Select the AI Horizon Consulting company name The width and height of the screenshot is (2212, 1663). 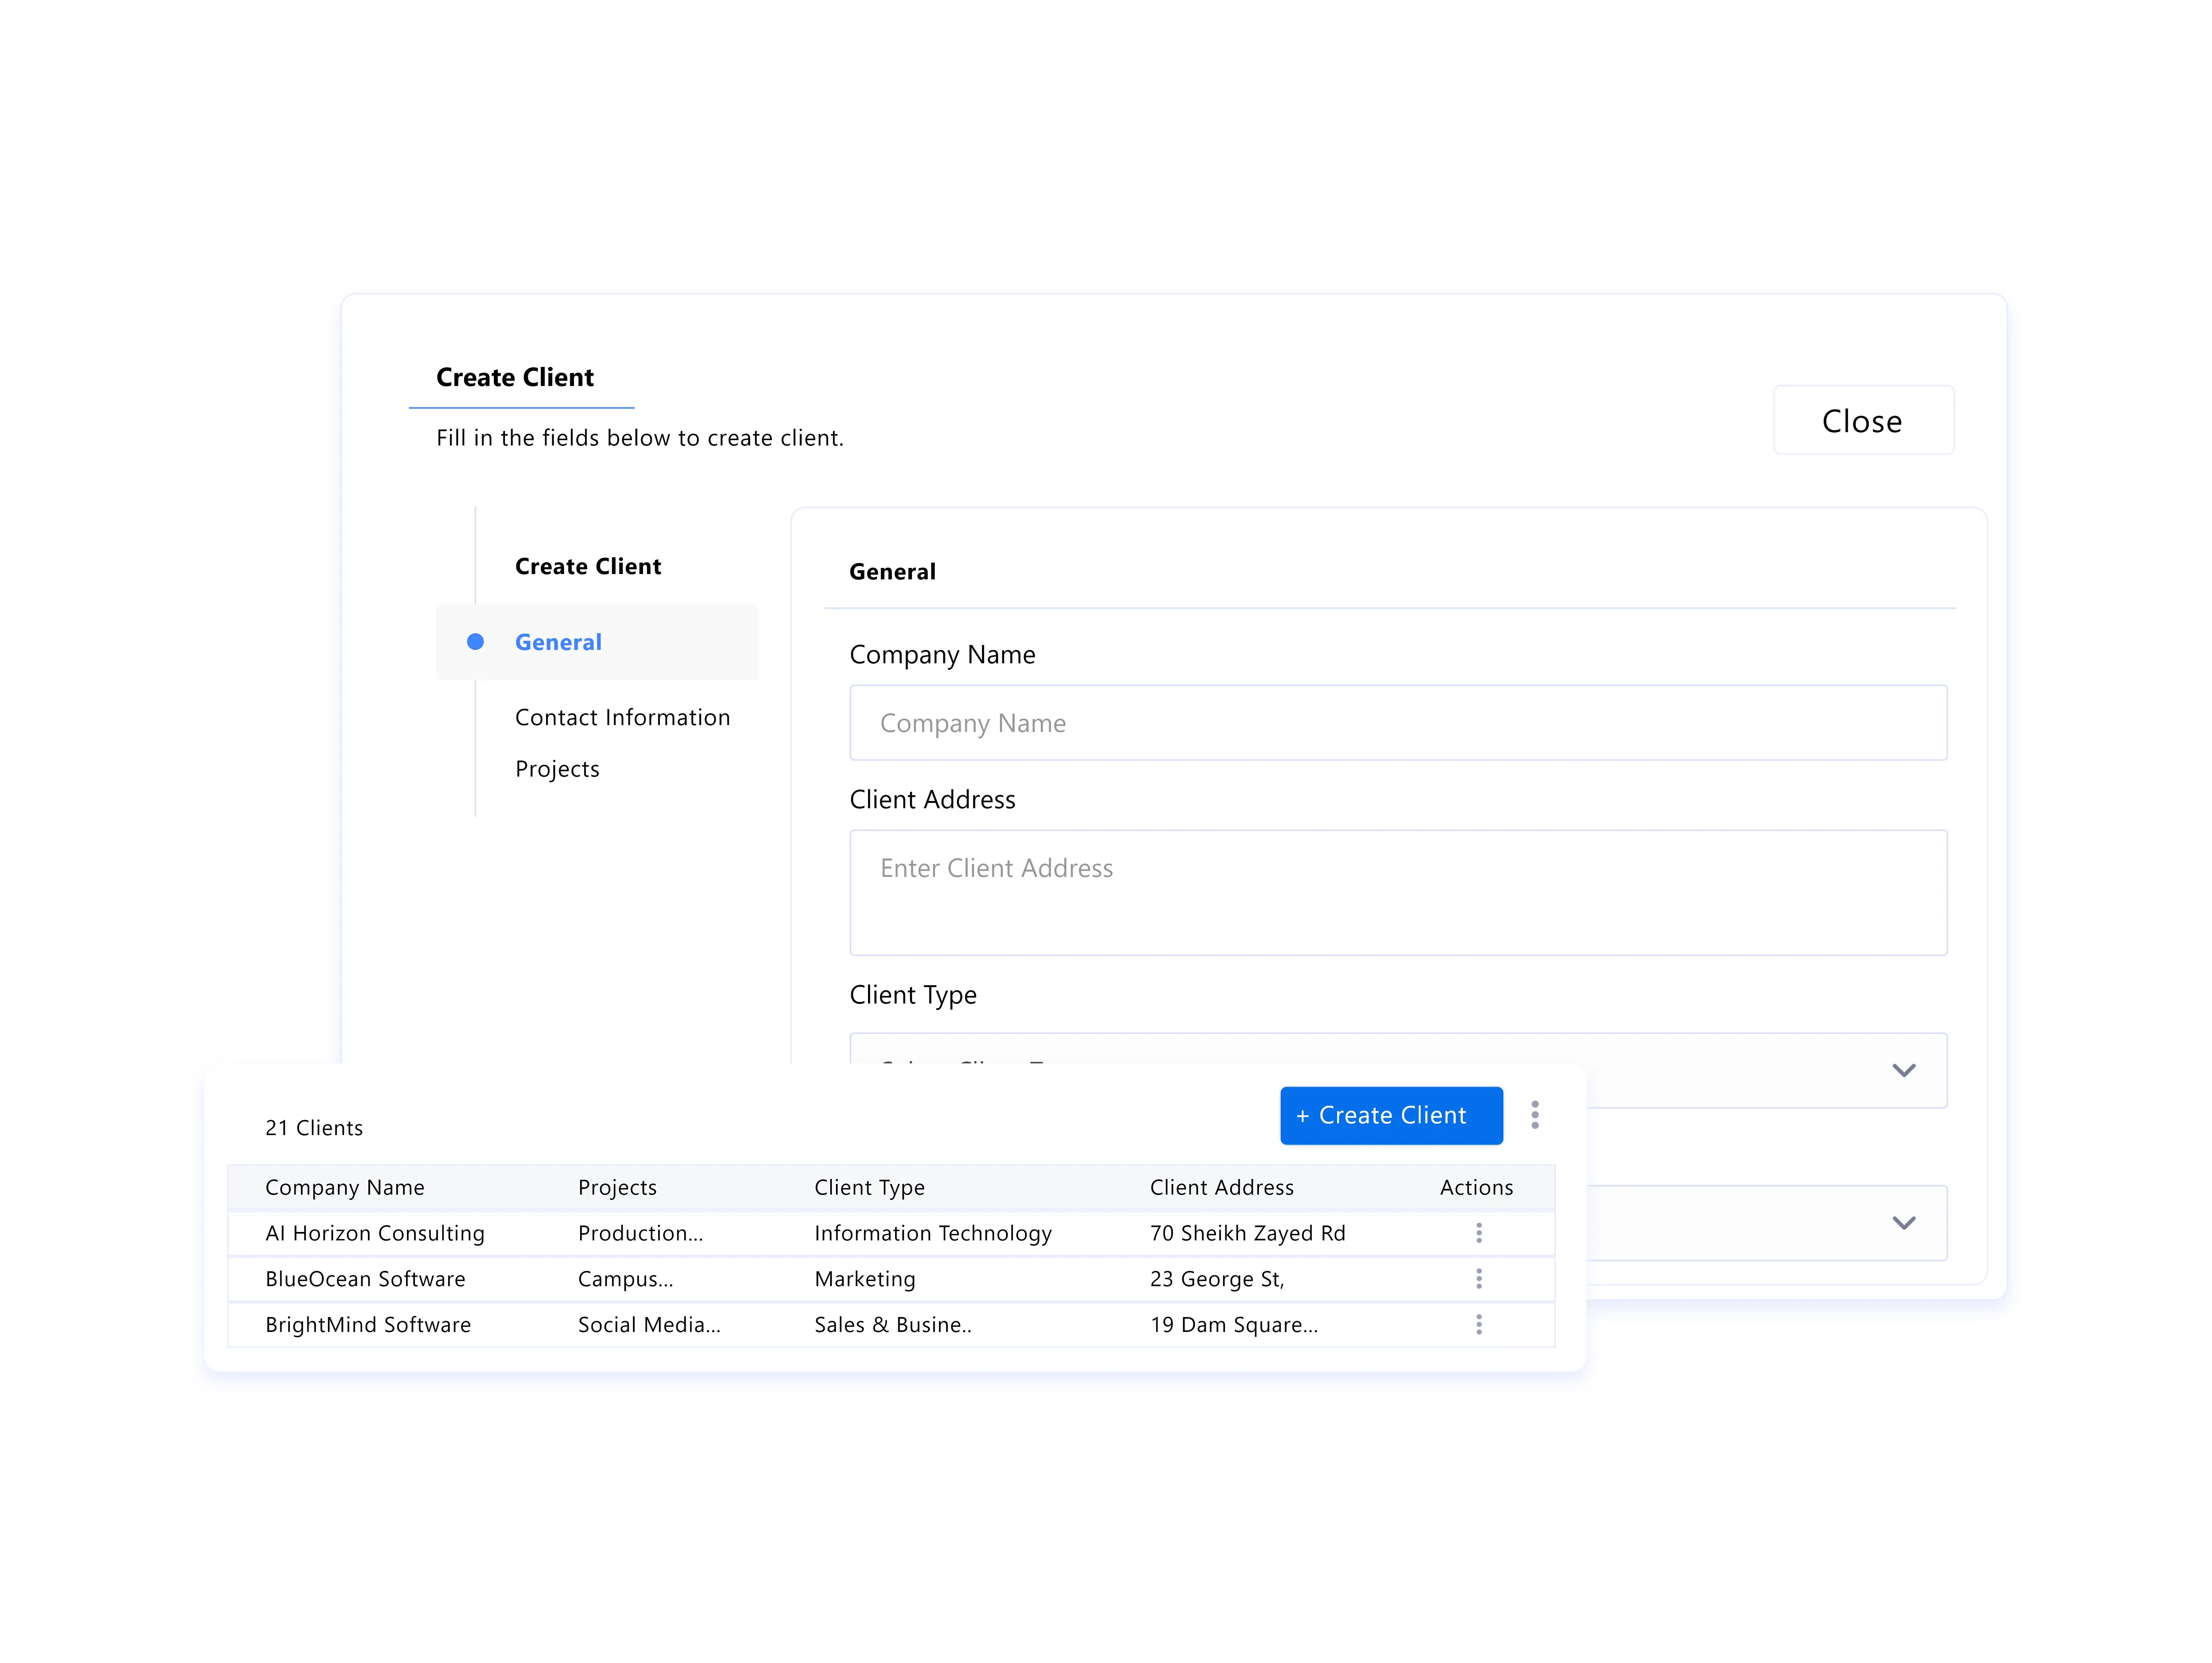coord(375,1233)
